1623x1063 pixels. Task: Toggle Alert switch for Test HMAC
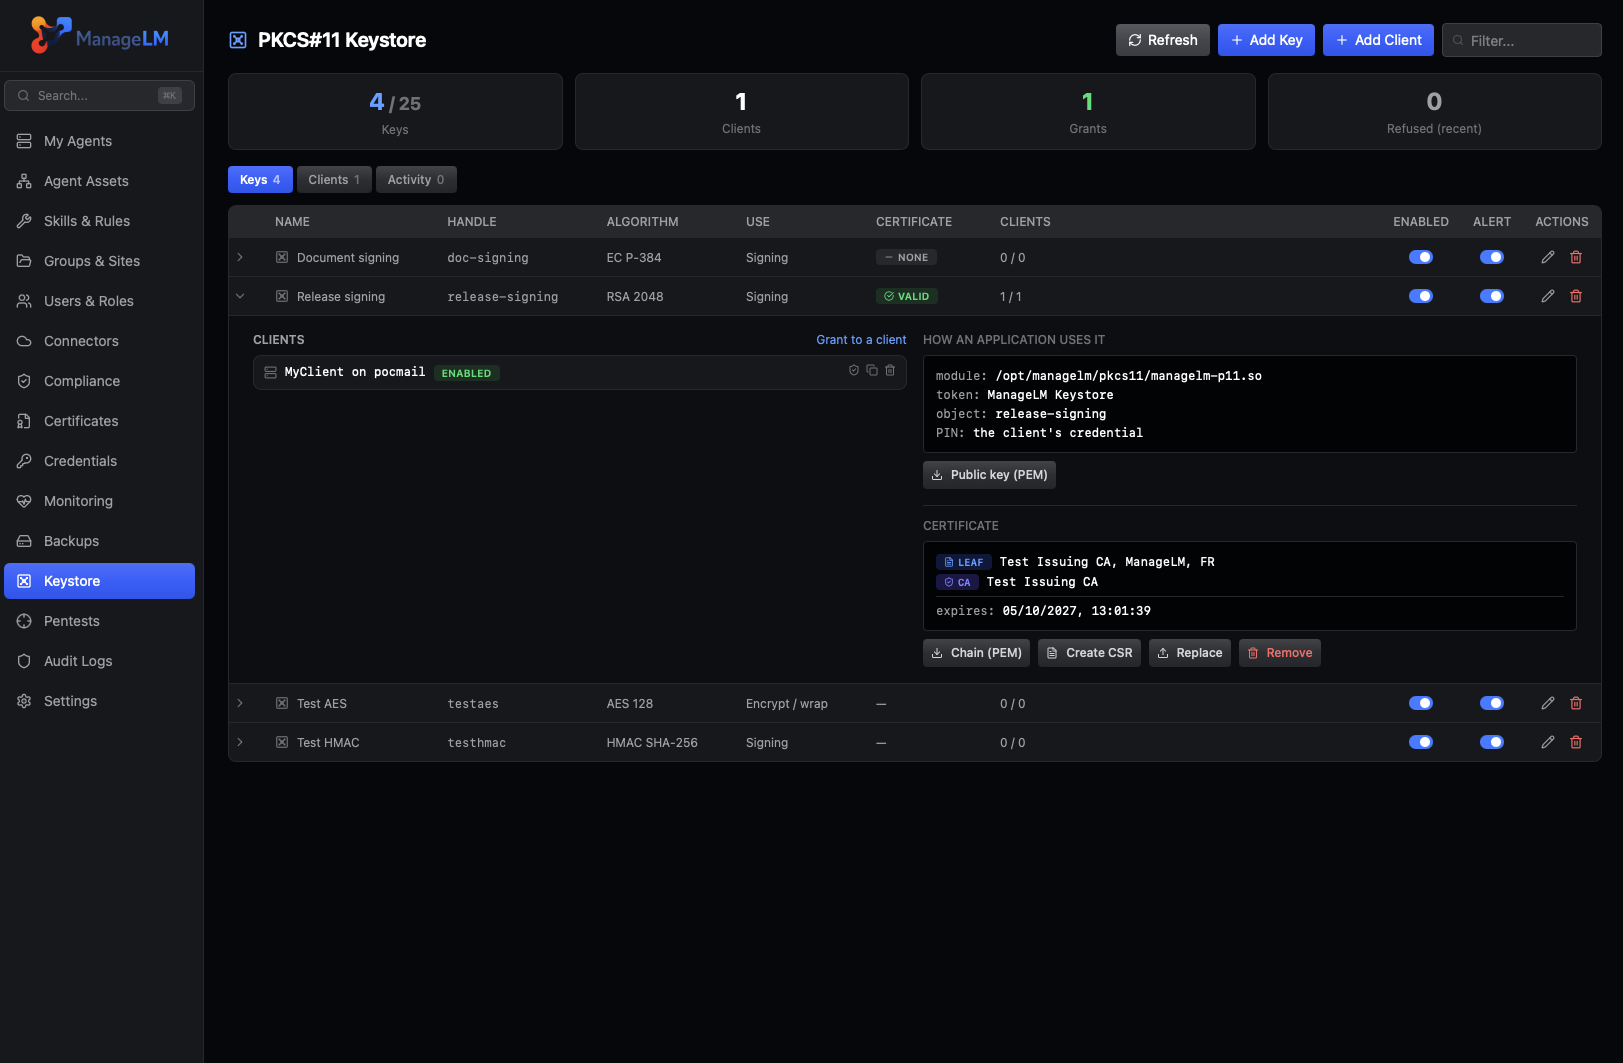tap(1491, 742)
